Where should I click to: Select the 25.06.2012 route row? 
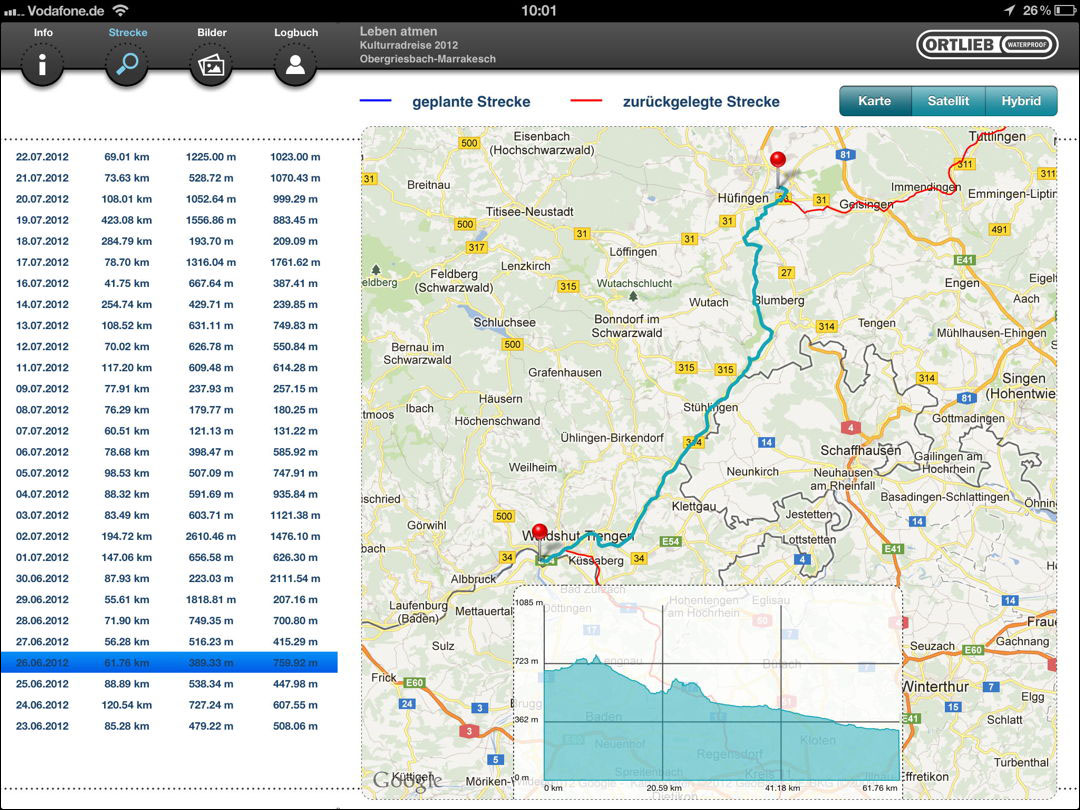click(169, 683)
